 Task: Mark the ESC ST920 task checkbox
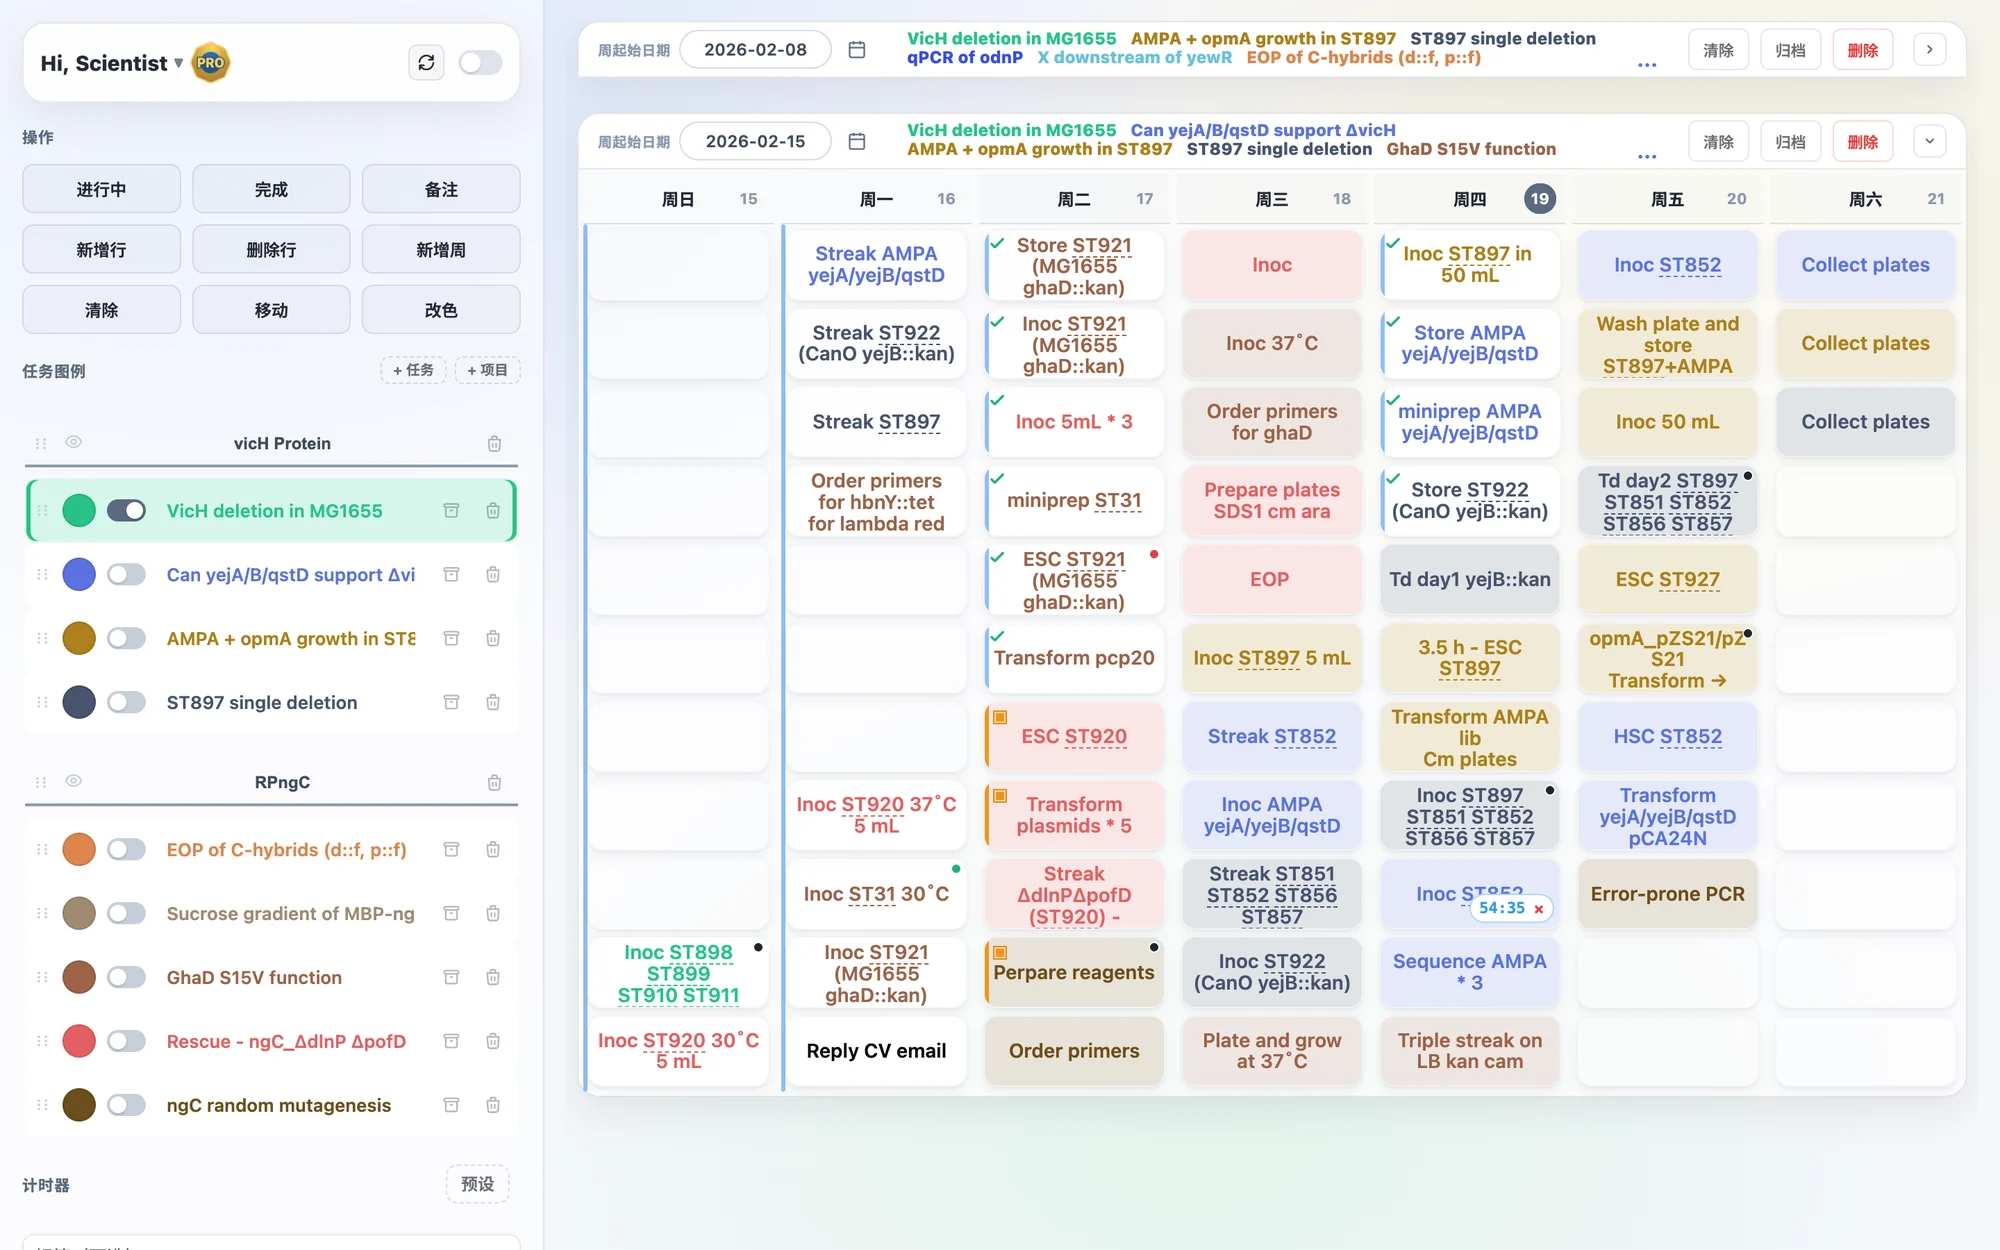[1000, 717]
